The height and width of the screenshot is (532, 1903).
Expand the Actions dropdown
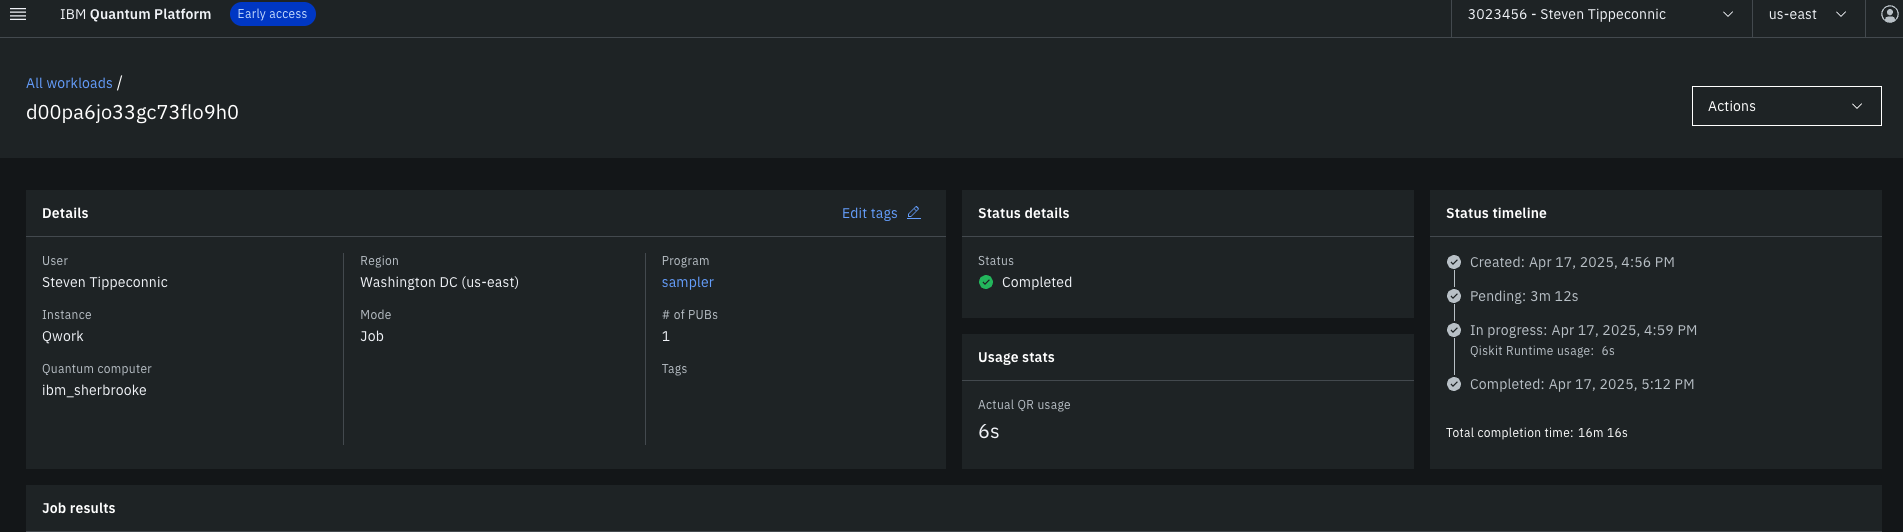pos(1786,106)
